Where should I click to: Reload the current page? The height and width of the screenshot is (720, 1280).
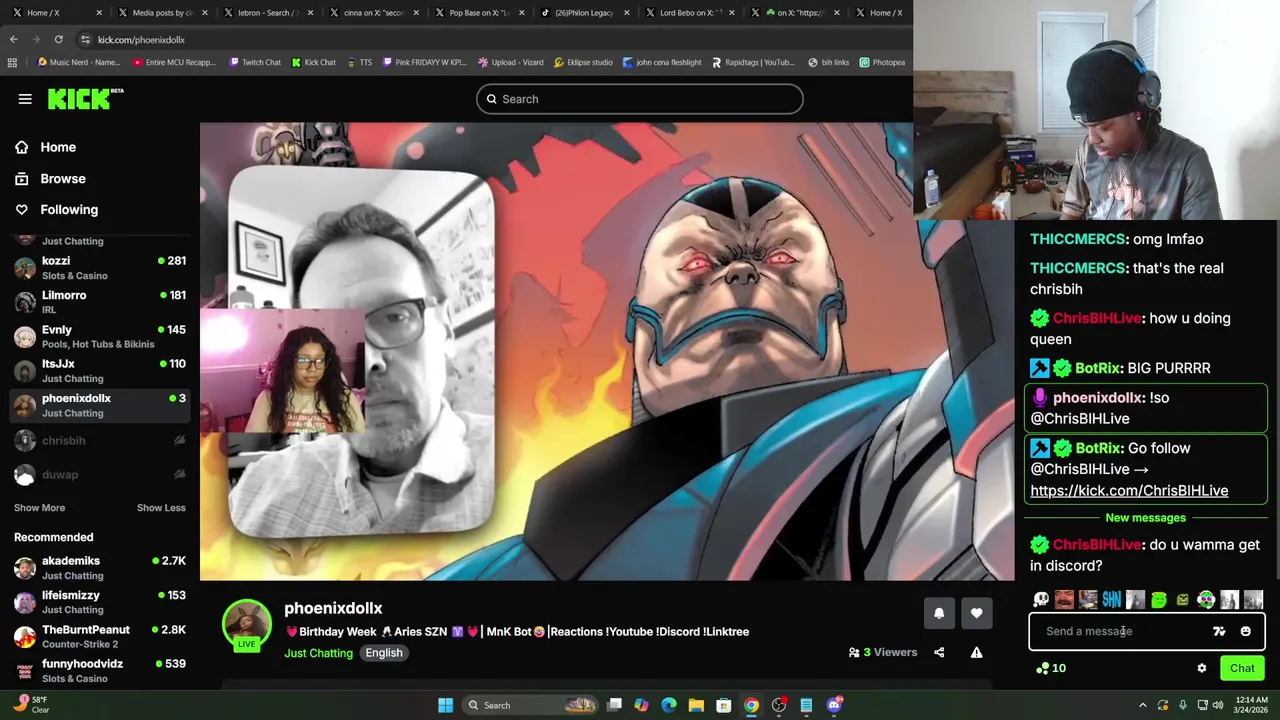pos(59,39)
